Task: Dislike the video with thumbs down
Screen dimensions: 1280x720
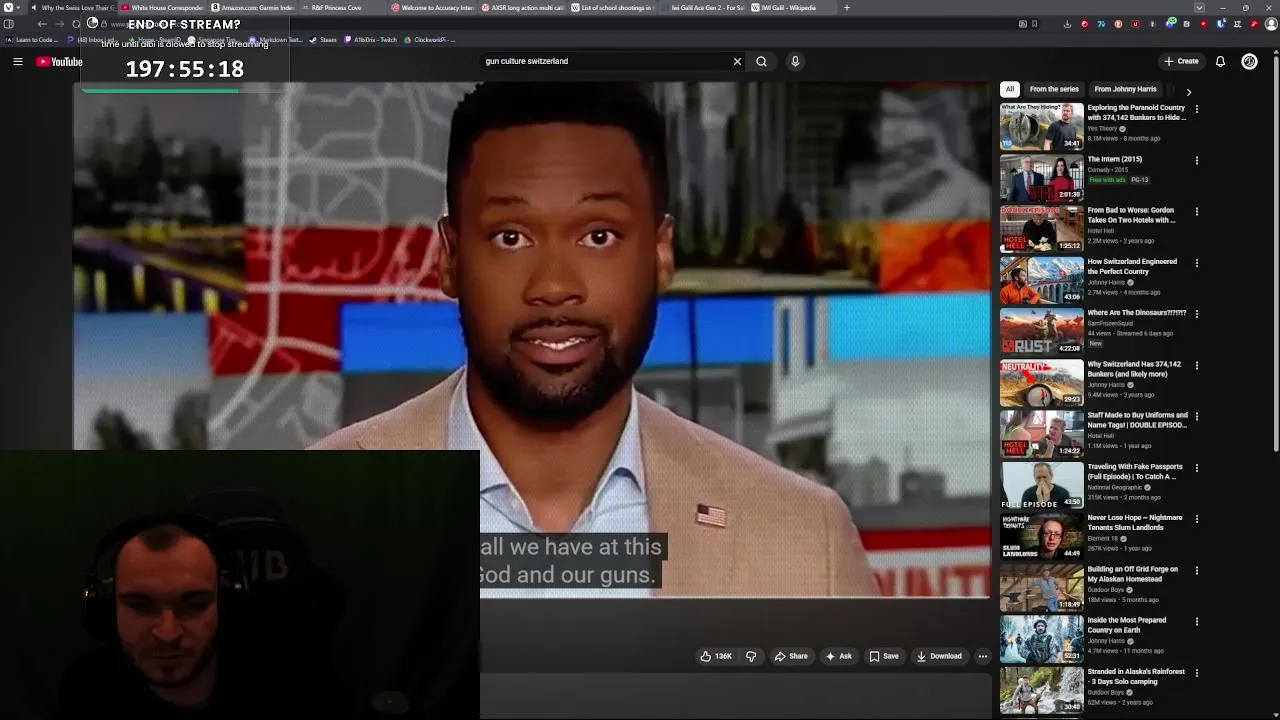Action: point(751,656)
